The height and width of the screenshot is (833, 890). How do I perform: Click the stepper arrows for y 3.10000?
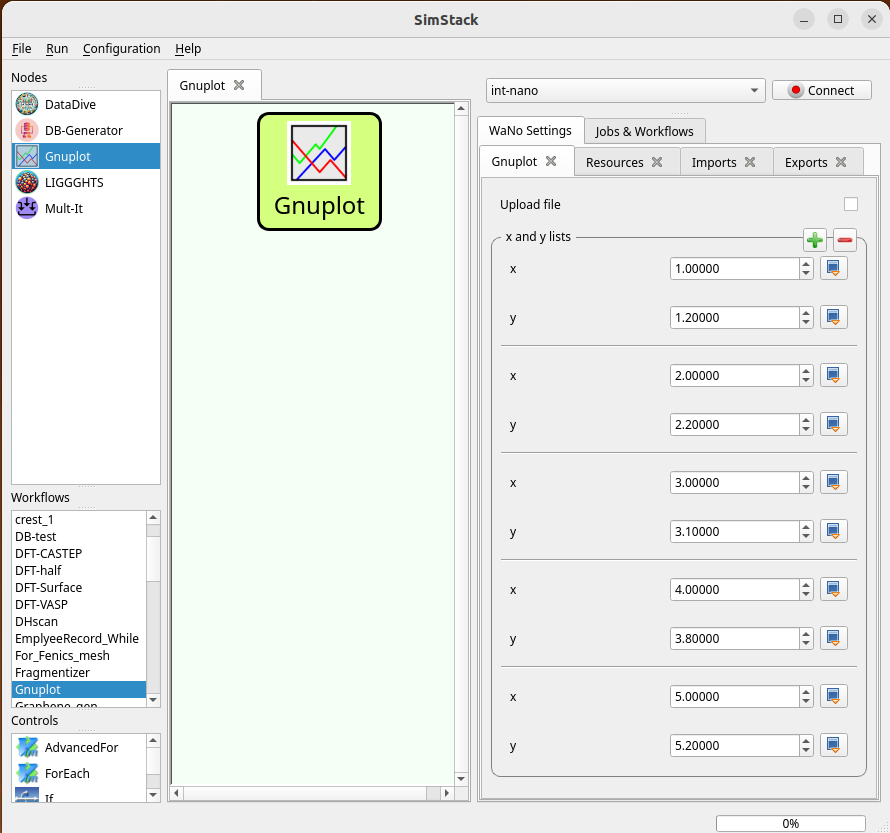[806, 531]
